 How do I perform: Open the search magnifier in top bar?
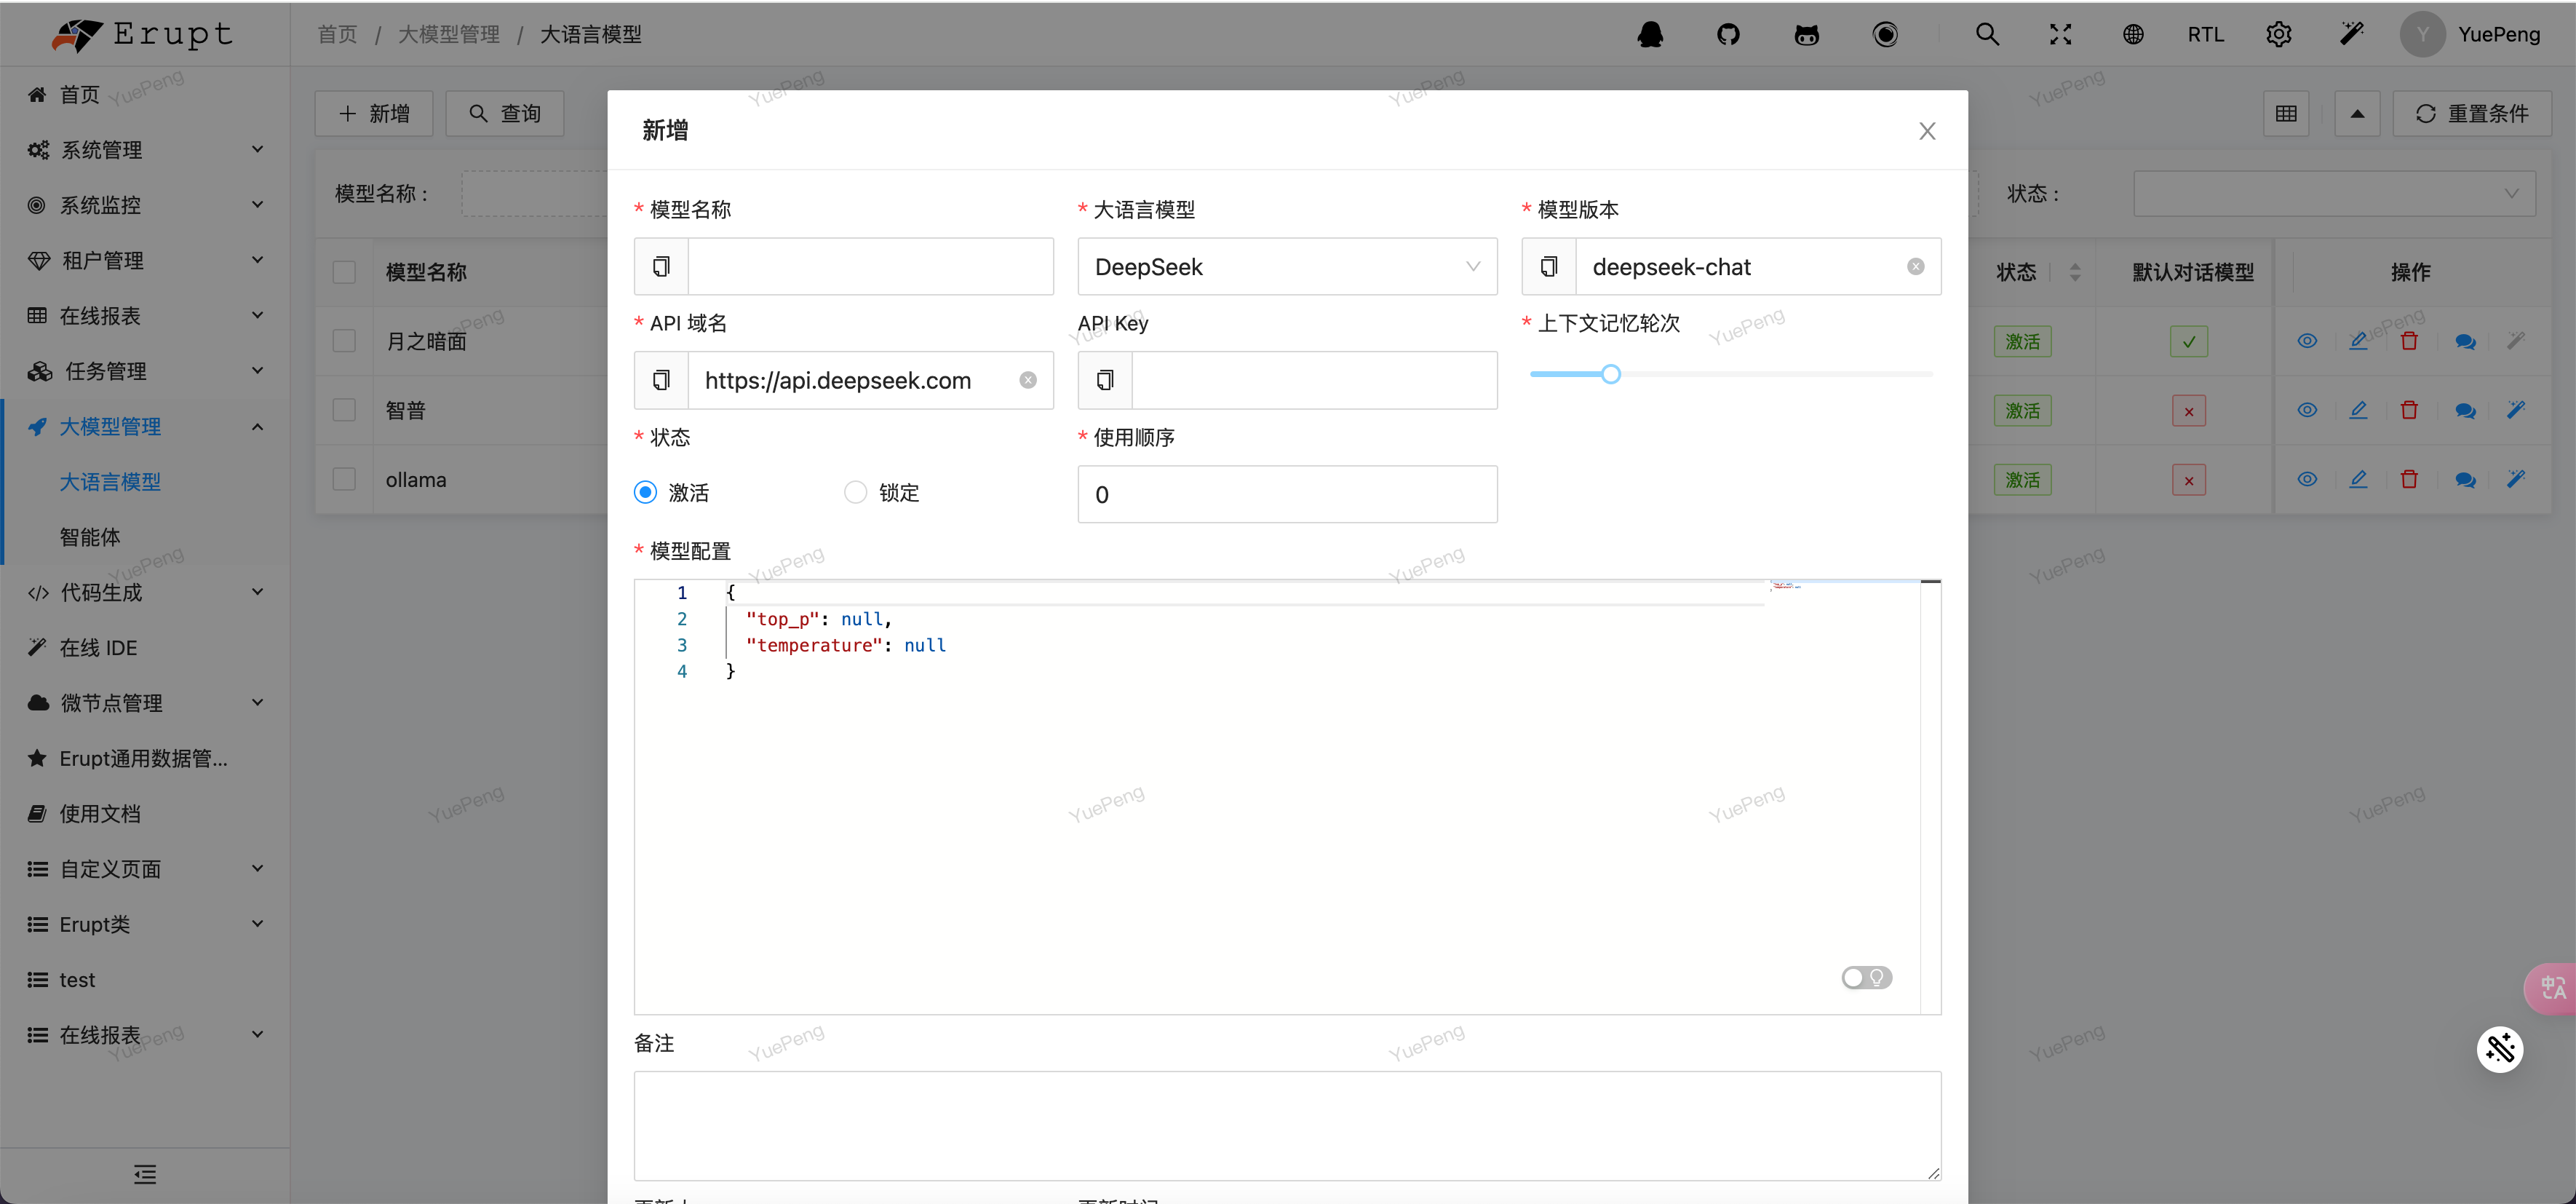pos(1987,35)
